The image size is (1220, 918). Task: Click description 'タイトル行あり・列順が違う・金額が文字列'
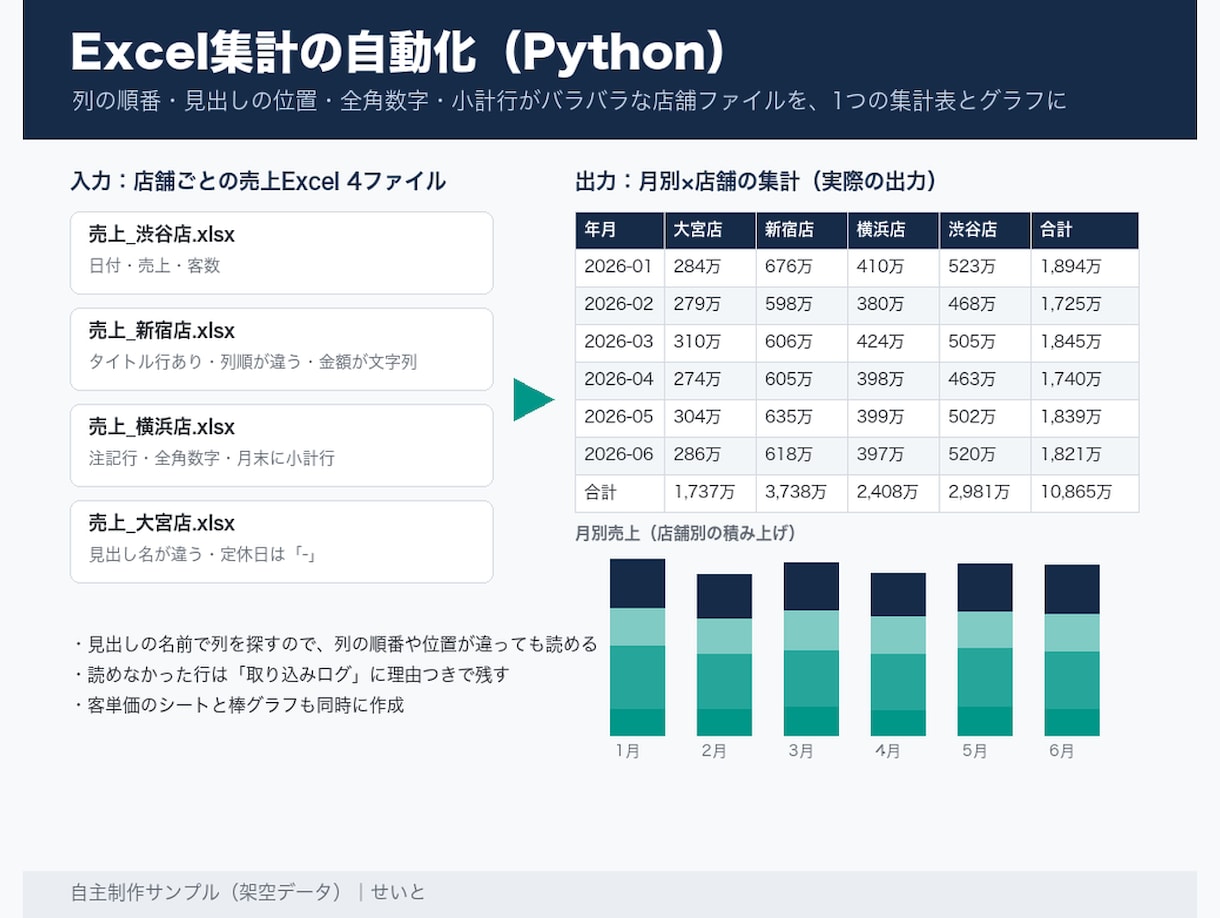pyautogui.click(x=252, y=362)
